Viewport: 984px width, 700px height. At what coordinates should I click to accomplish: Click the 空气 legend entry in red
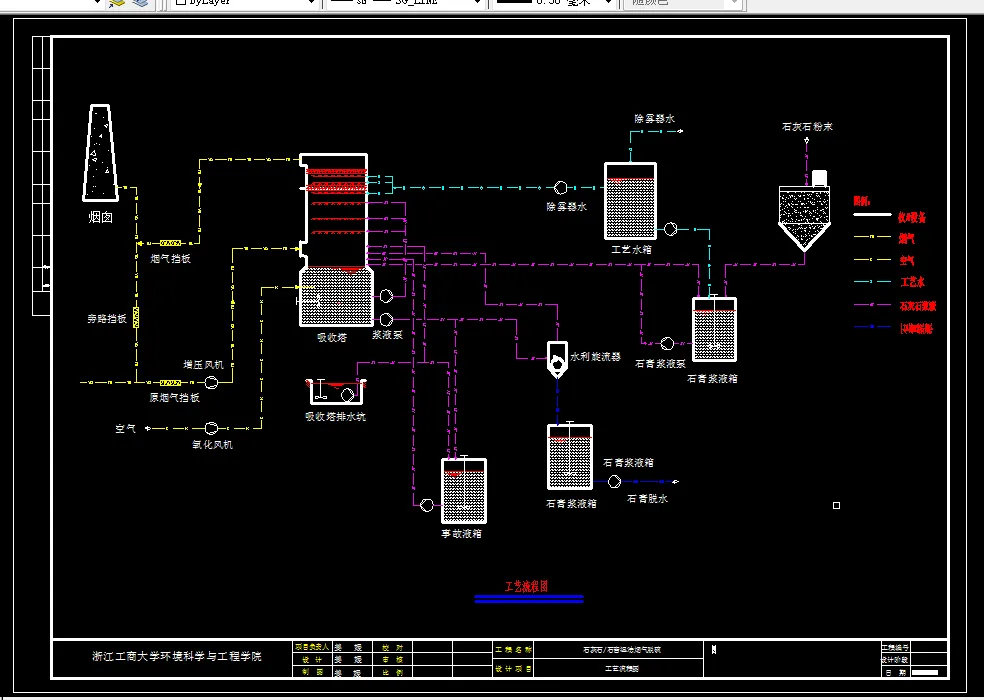[x=906, y=260]
